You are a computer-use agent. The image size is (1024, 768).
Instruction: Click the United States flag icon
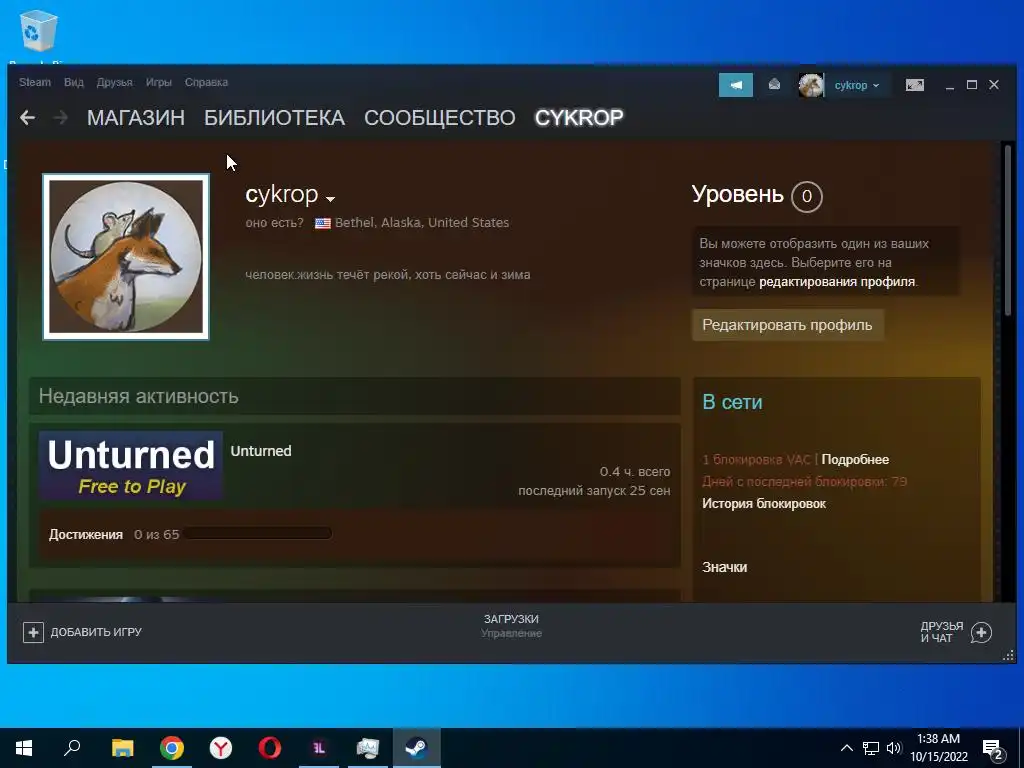[x=323, y=223]
